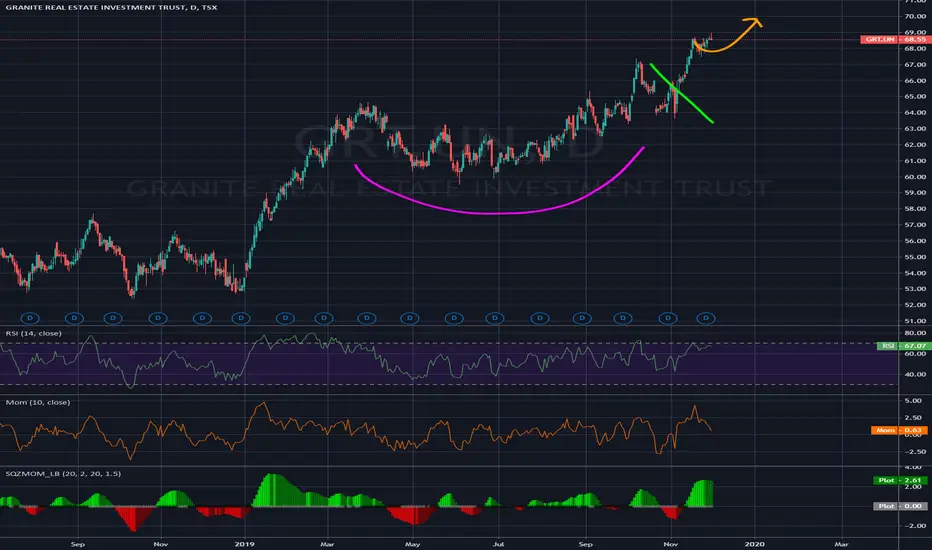The height and width of the screenshot is (550, 932).
Task: Click -2.00 on the squeeze momentum scale
Action: click(x=914, y=526)
